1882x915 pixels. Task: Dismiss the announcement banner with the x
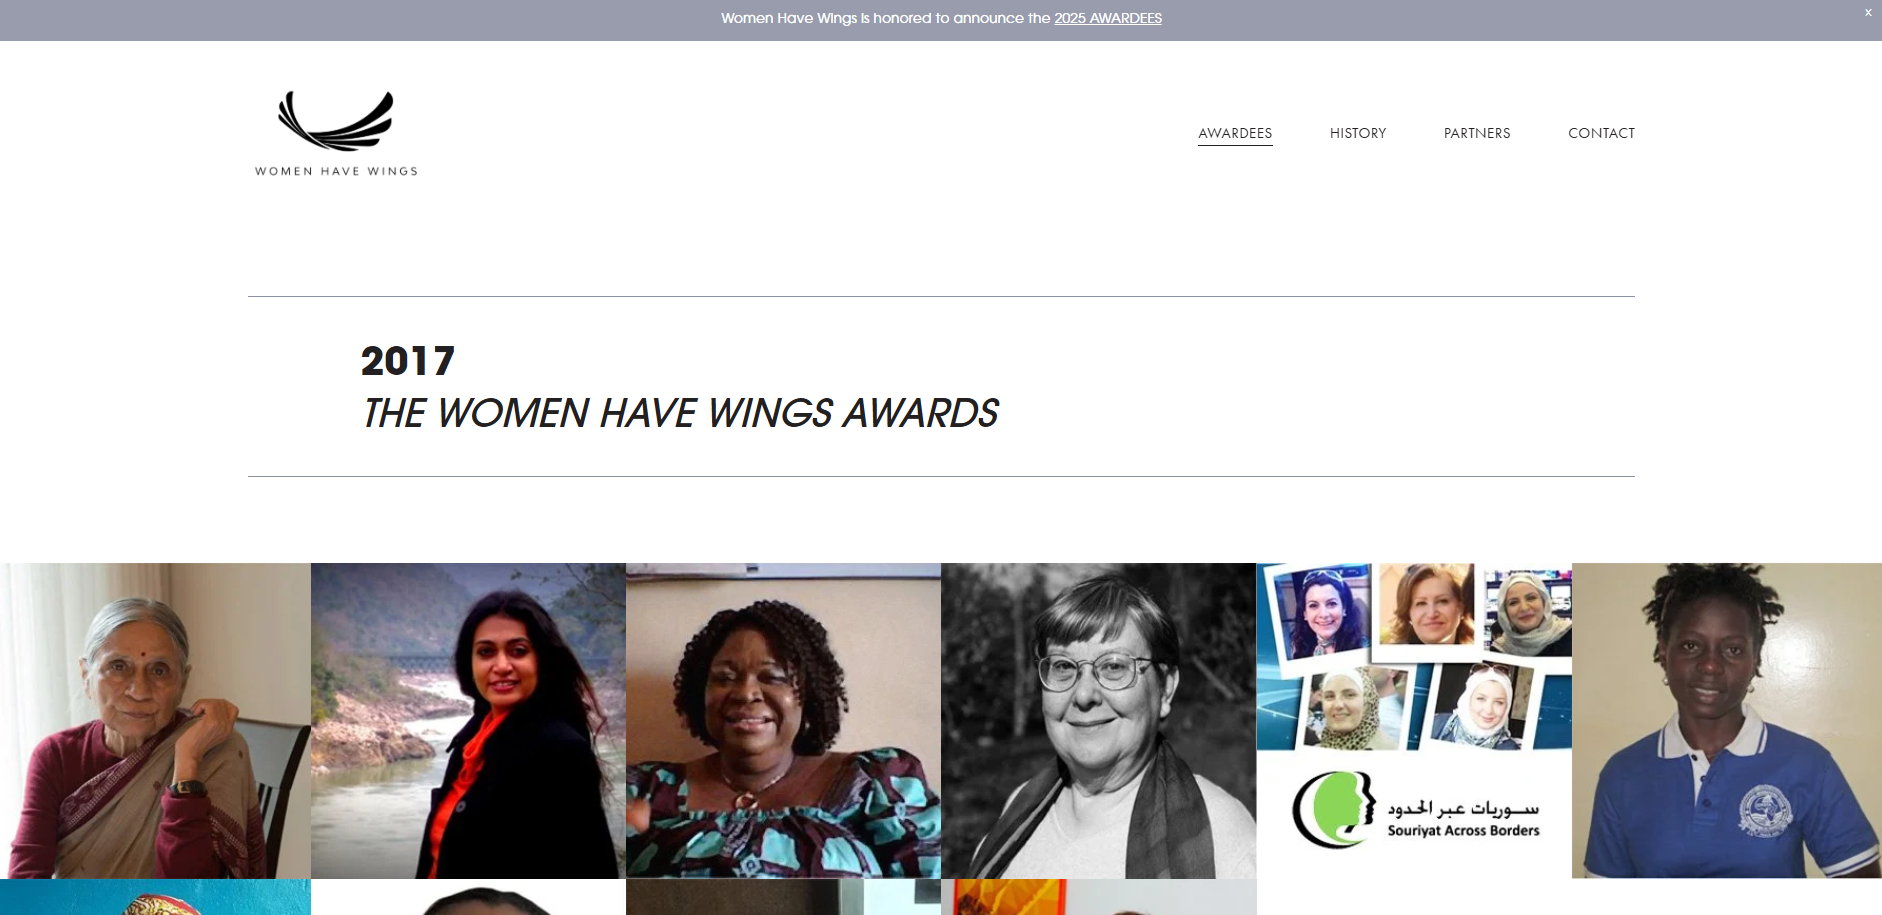click(x=1867, y=13)
